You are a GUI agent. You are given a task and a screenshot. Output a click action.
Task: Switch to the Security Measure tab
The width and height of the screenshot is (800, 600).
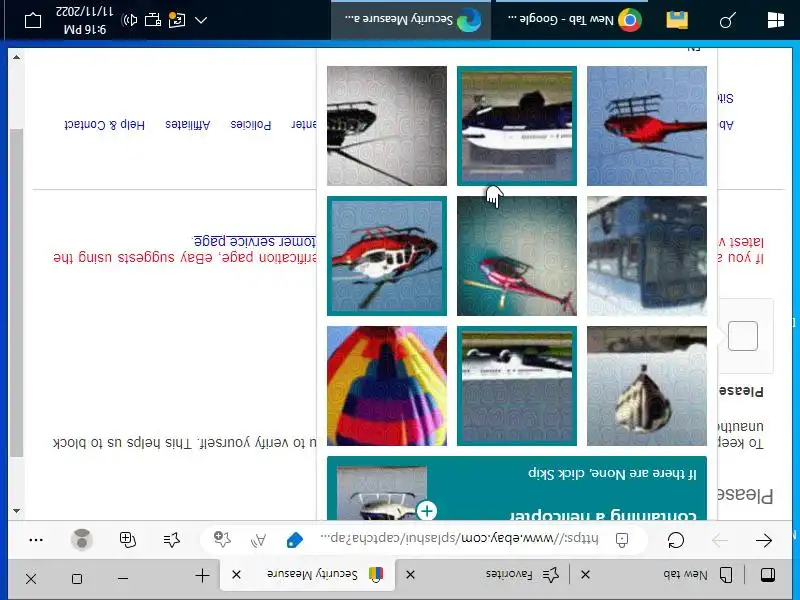(308, 574)
